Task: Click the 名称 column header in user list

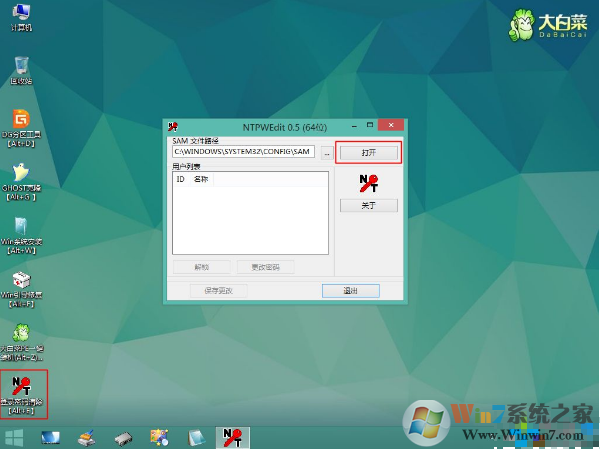Action: coord(200,179)
